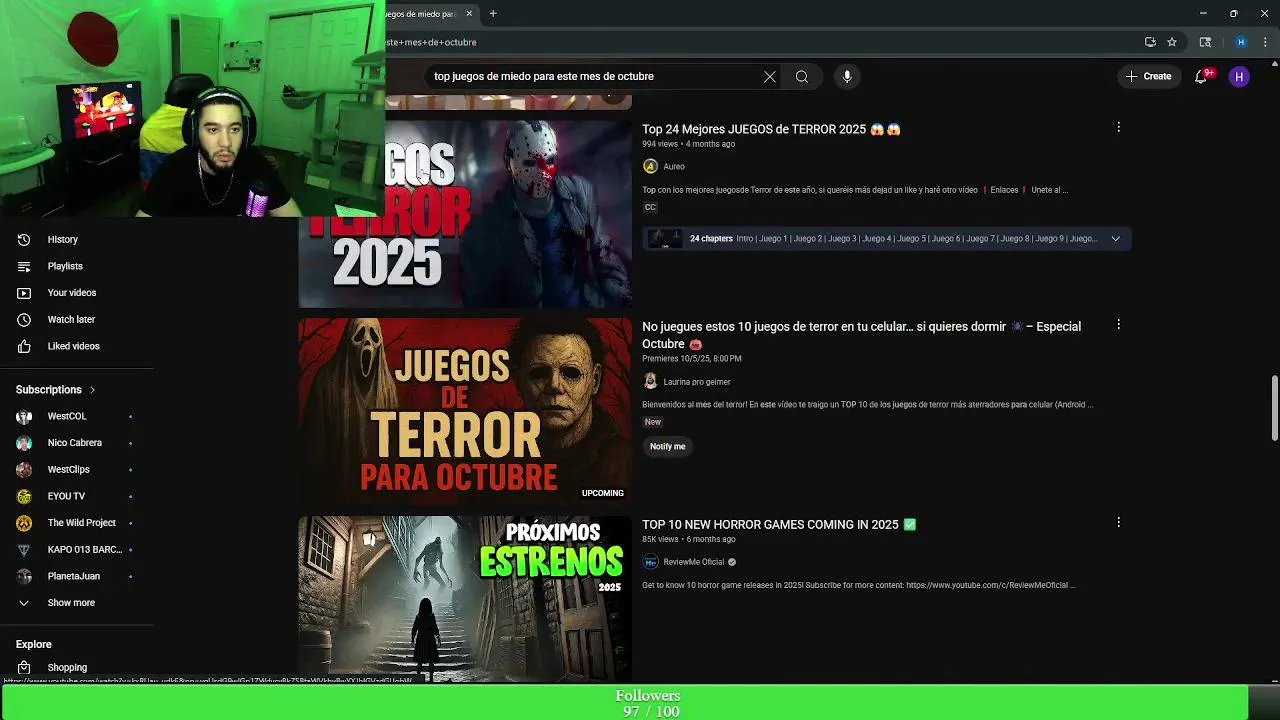
Task: Open TOP 10 NEW HORROR GAMES COMING IN 2025 title
Action: (779, 524)
